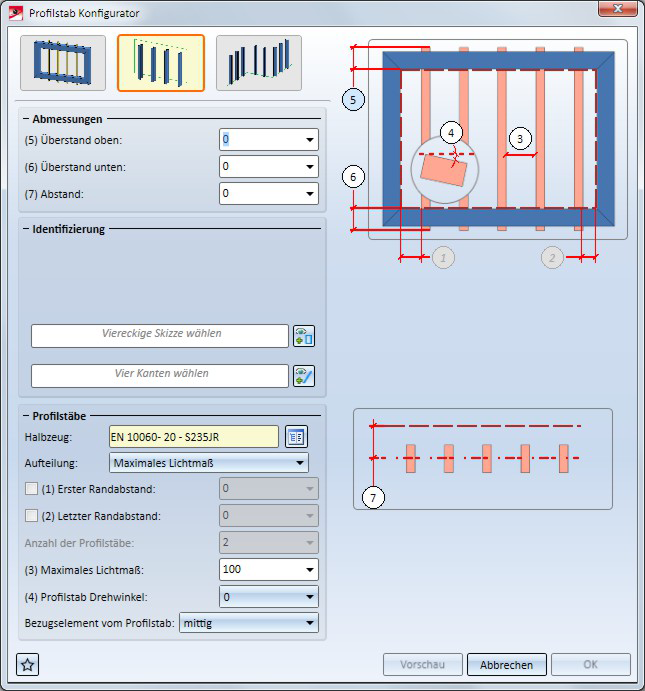Open the (3) Maximales Lichtmaß value dropdown
Viewport: 645px width, 691px height.
pos(310,569)
